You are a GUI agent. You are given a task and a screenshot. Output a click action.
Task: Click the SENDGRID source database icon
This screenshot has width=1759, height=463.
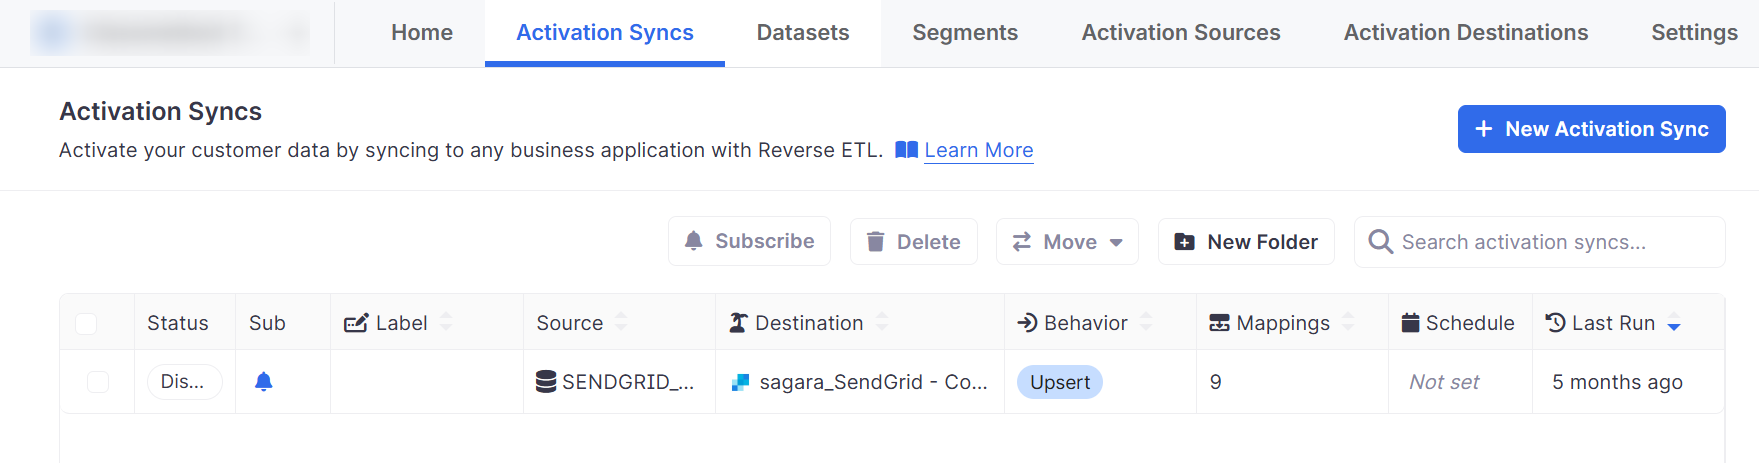click(x=546, y=382)
